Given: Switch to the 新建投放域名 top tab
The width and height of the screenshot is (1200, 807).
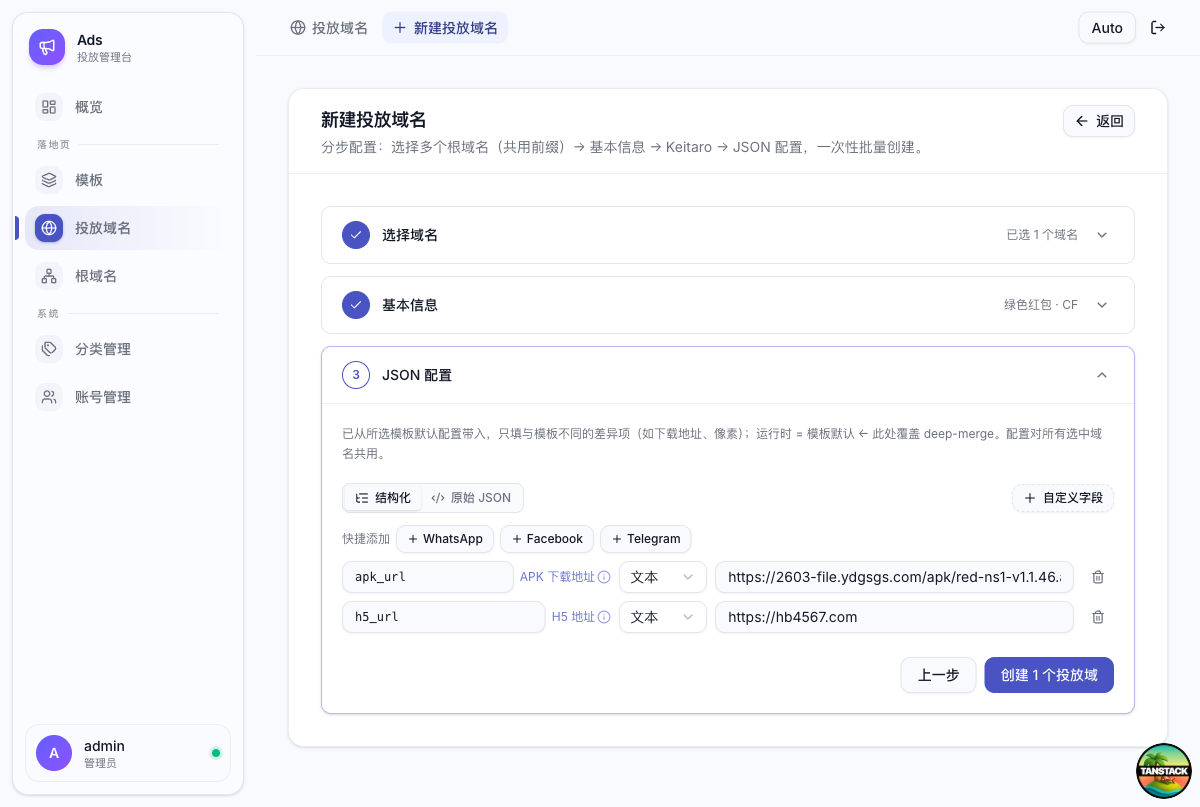Looking at the screenshot, I should [445, 28].
